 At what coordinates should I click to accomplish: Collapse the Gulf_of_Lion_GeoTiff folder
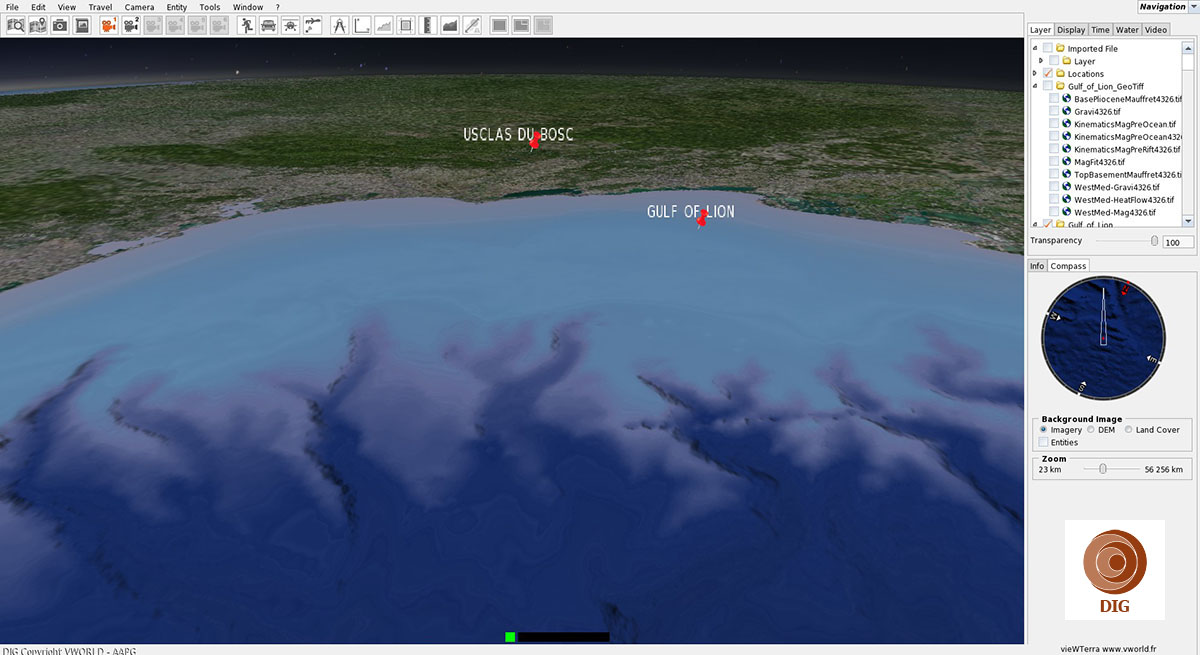(x=1035, y=86)
